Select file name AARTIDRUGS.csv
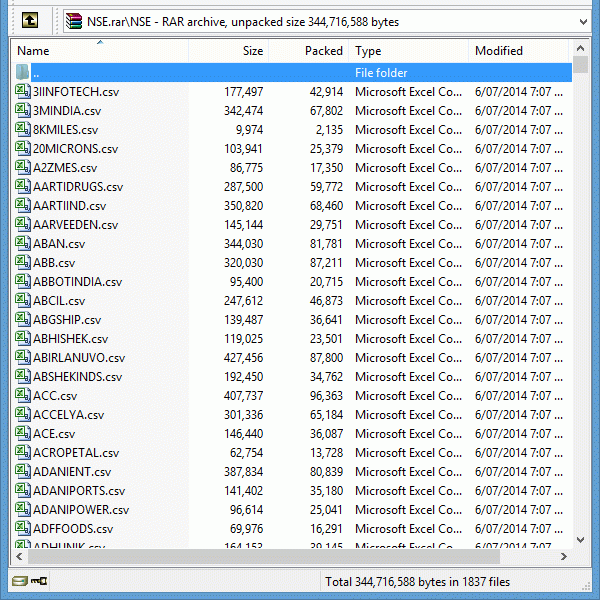Image resolution: width=600 pixels, height=600 pixels. pos(78,187)
